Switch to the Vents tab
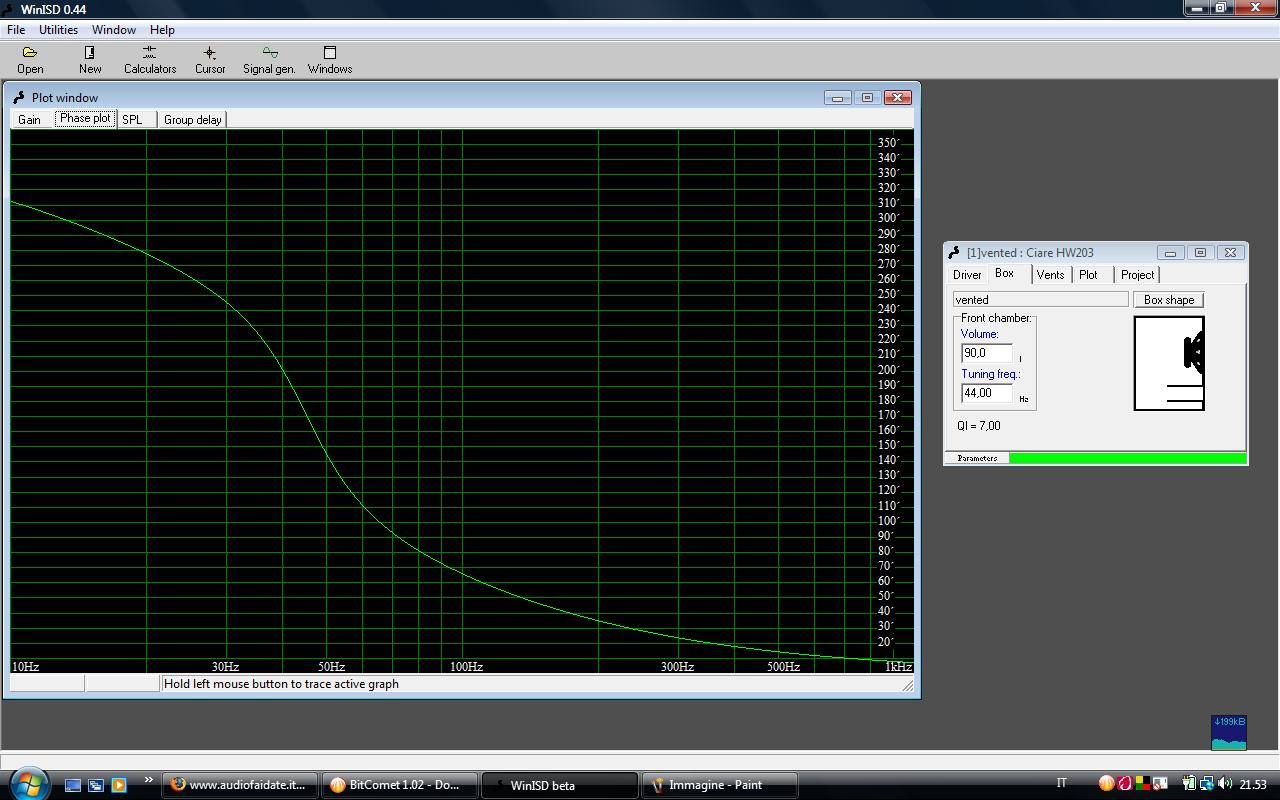Viewport: 1280px width, 800px height. coord(1050,275)
